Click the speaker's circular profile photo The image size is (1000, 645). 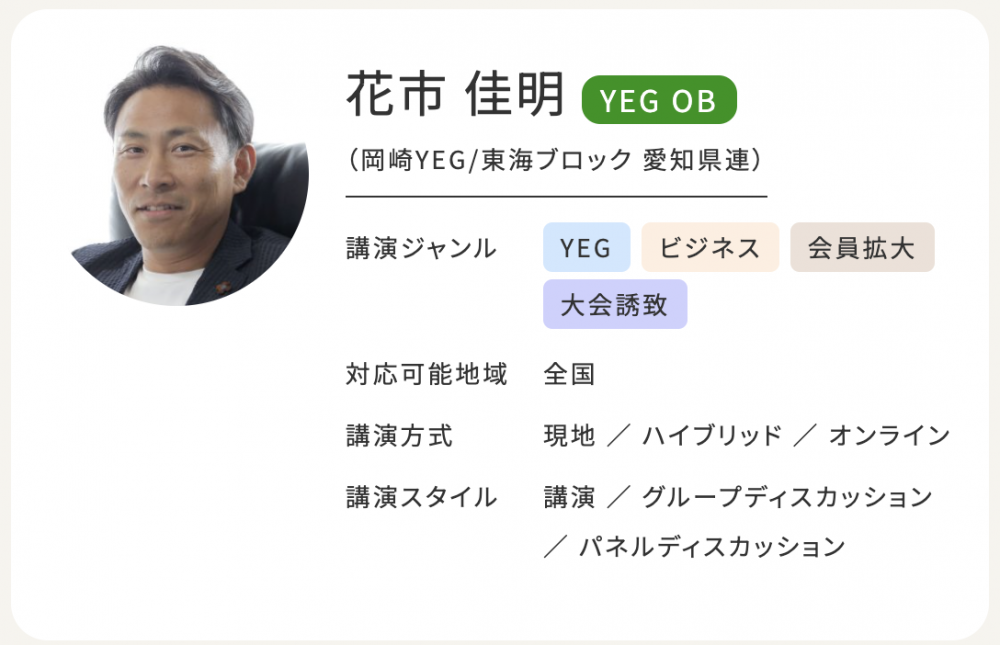(190, 175)
